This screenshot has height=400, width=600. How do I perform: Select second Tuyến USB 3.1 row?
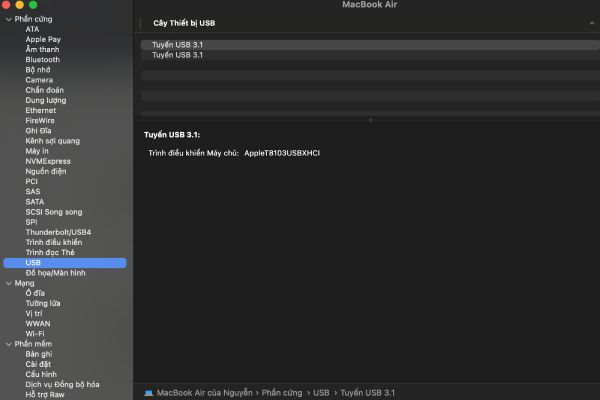coord(370,55)
